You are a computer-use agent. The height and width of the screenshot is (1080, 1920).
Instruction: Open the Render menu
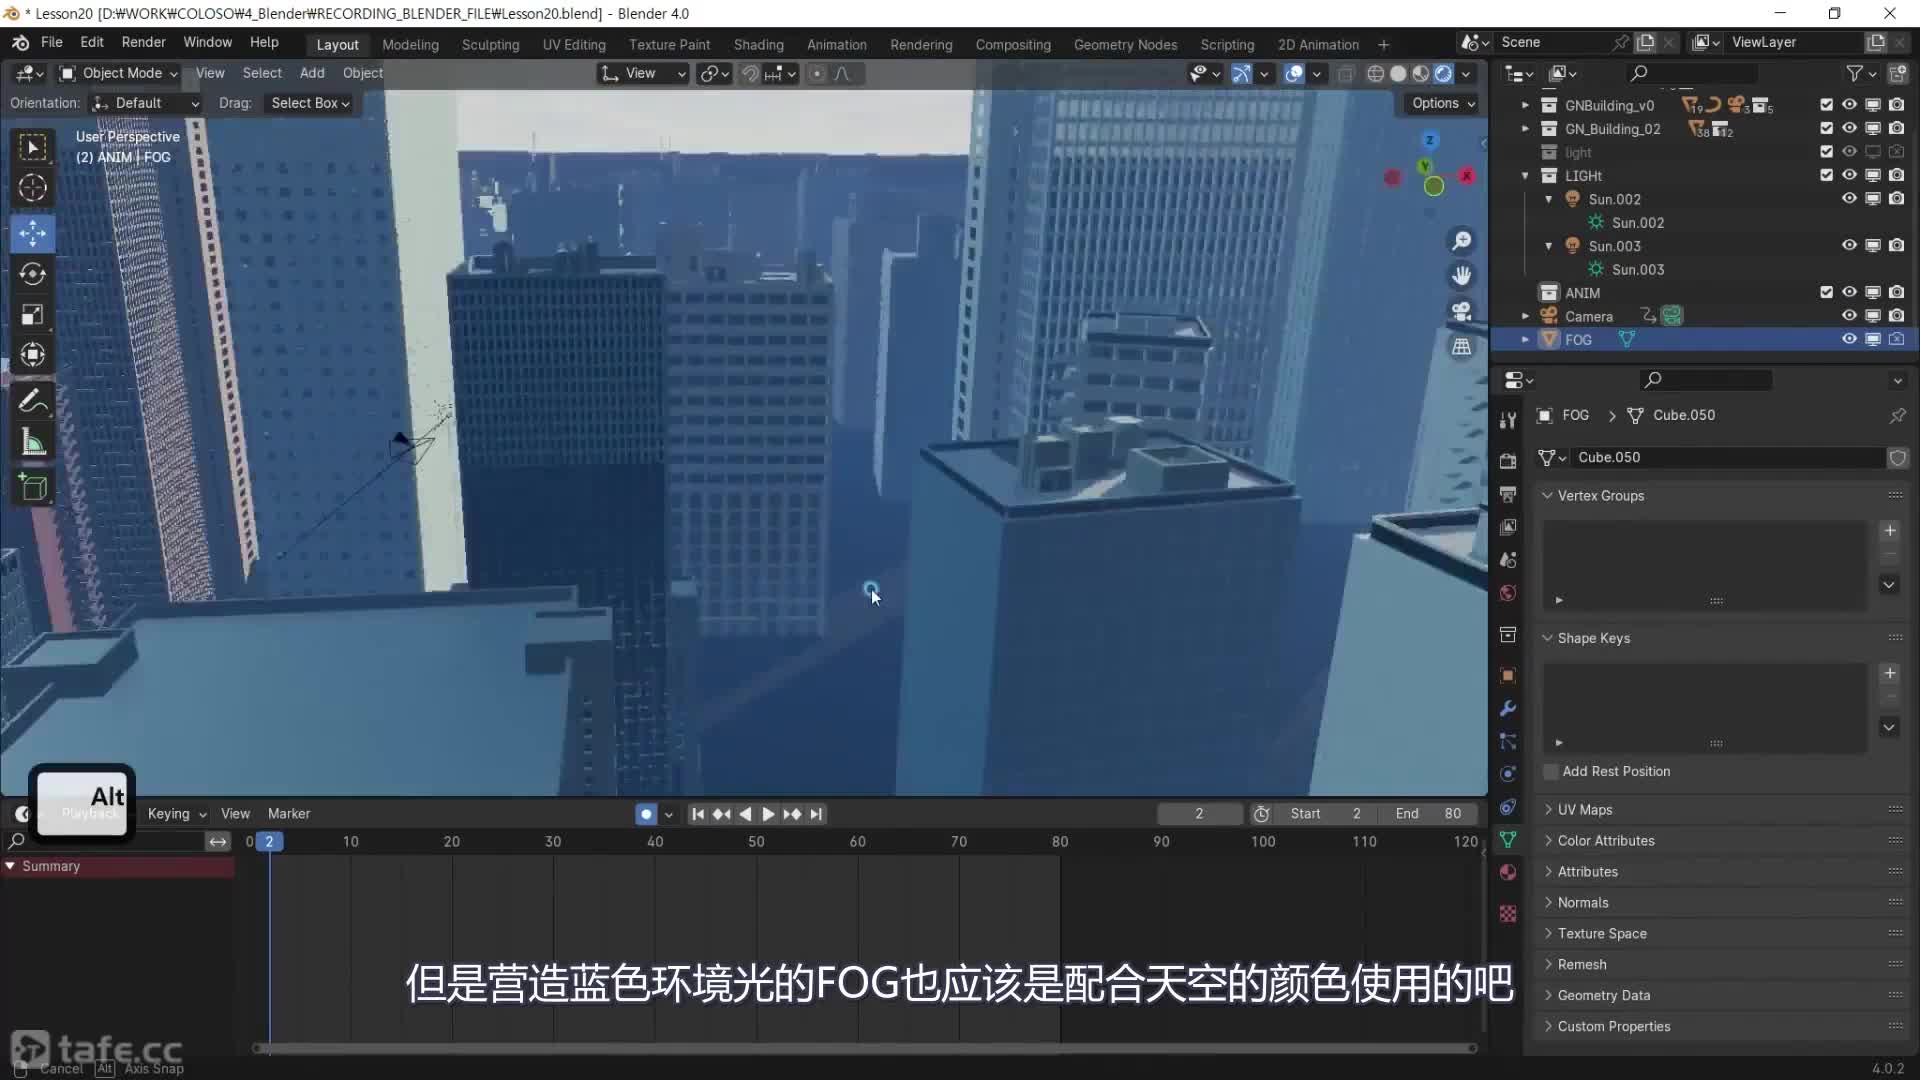pos(143,42)
